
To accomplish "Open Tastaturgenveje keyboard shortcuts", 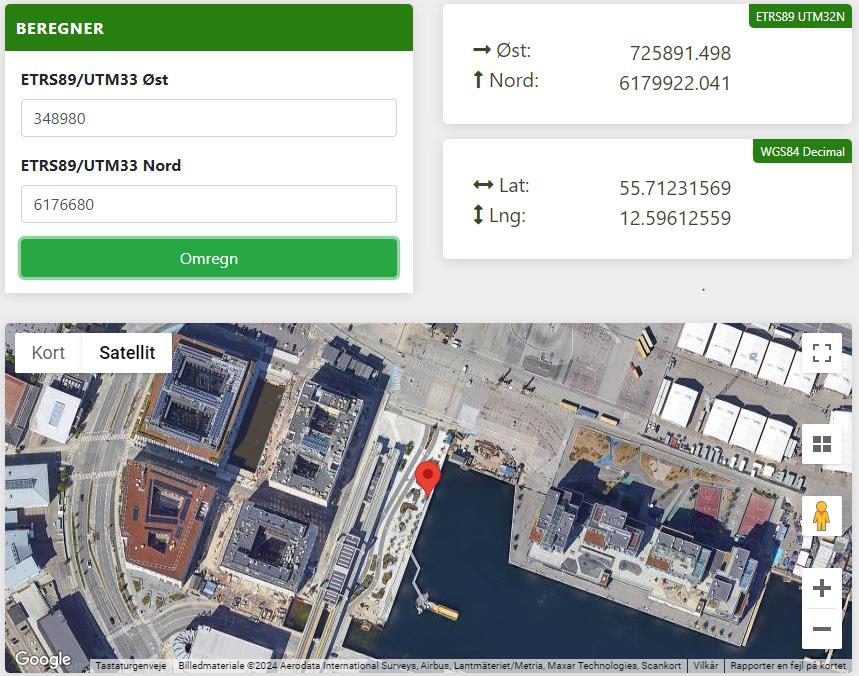I will pyautogui.click(x=130, y=666).
